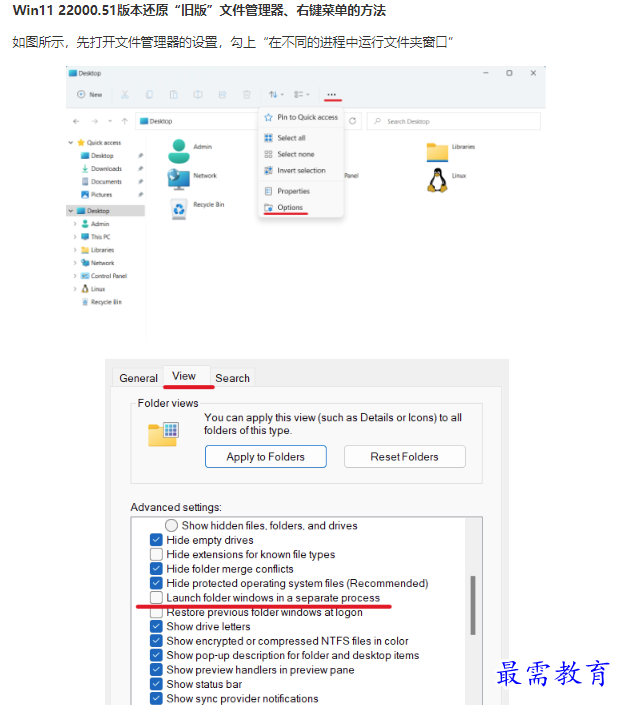Expand the This PC tree node
618x705 pixels.
click(x=75, y=237)
